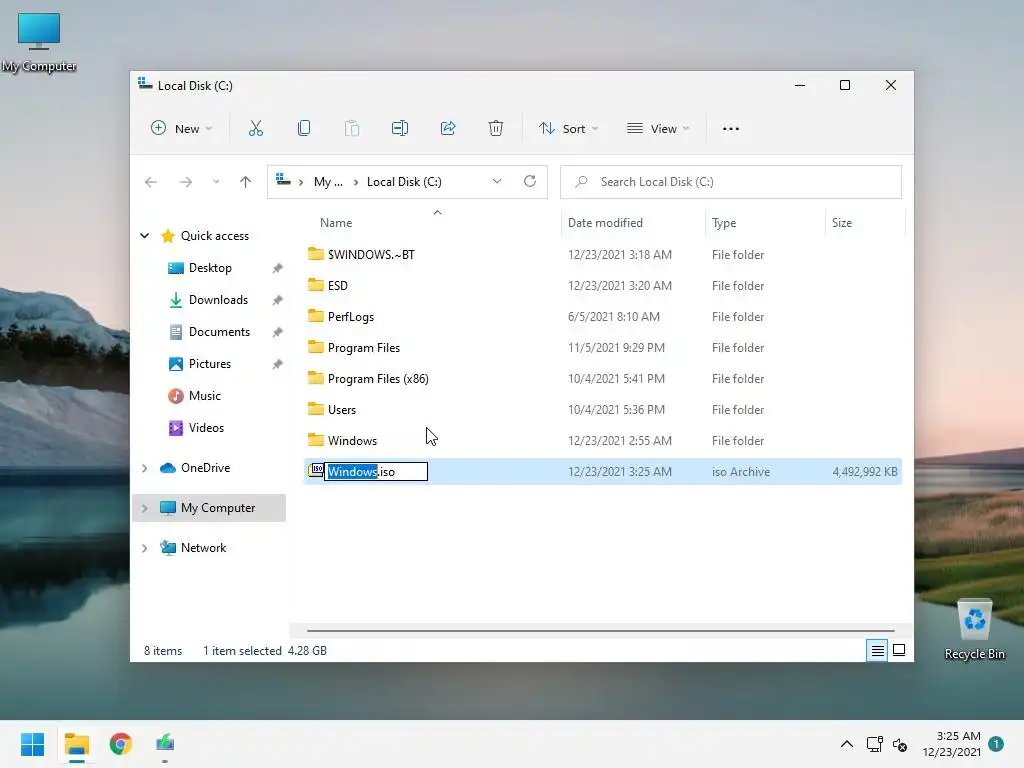Select Videos in navigation pane
The image size is (1024, 768).
pos(206,428)
